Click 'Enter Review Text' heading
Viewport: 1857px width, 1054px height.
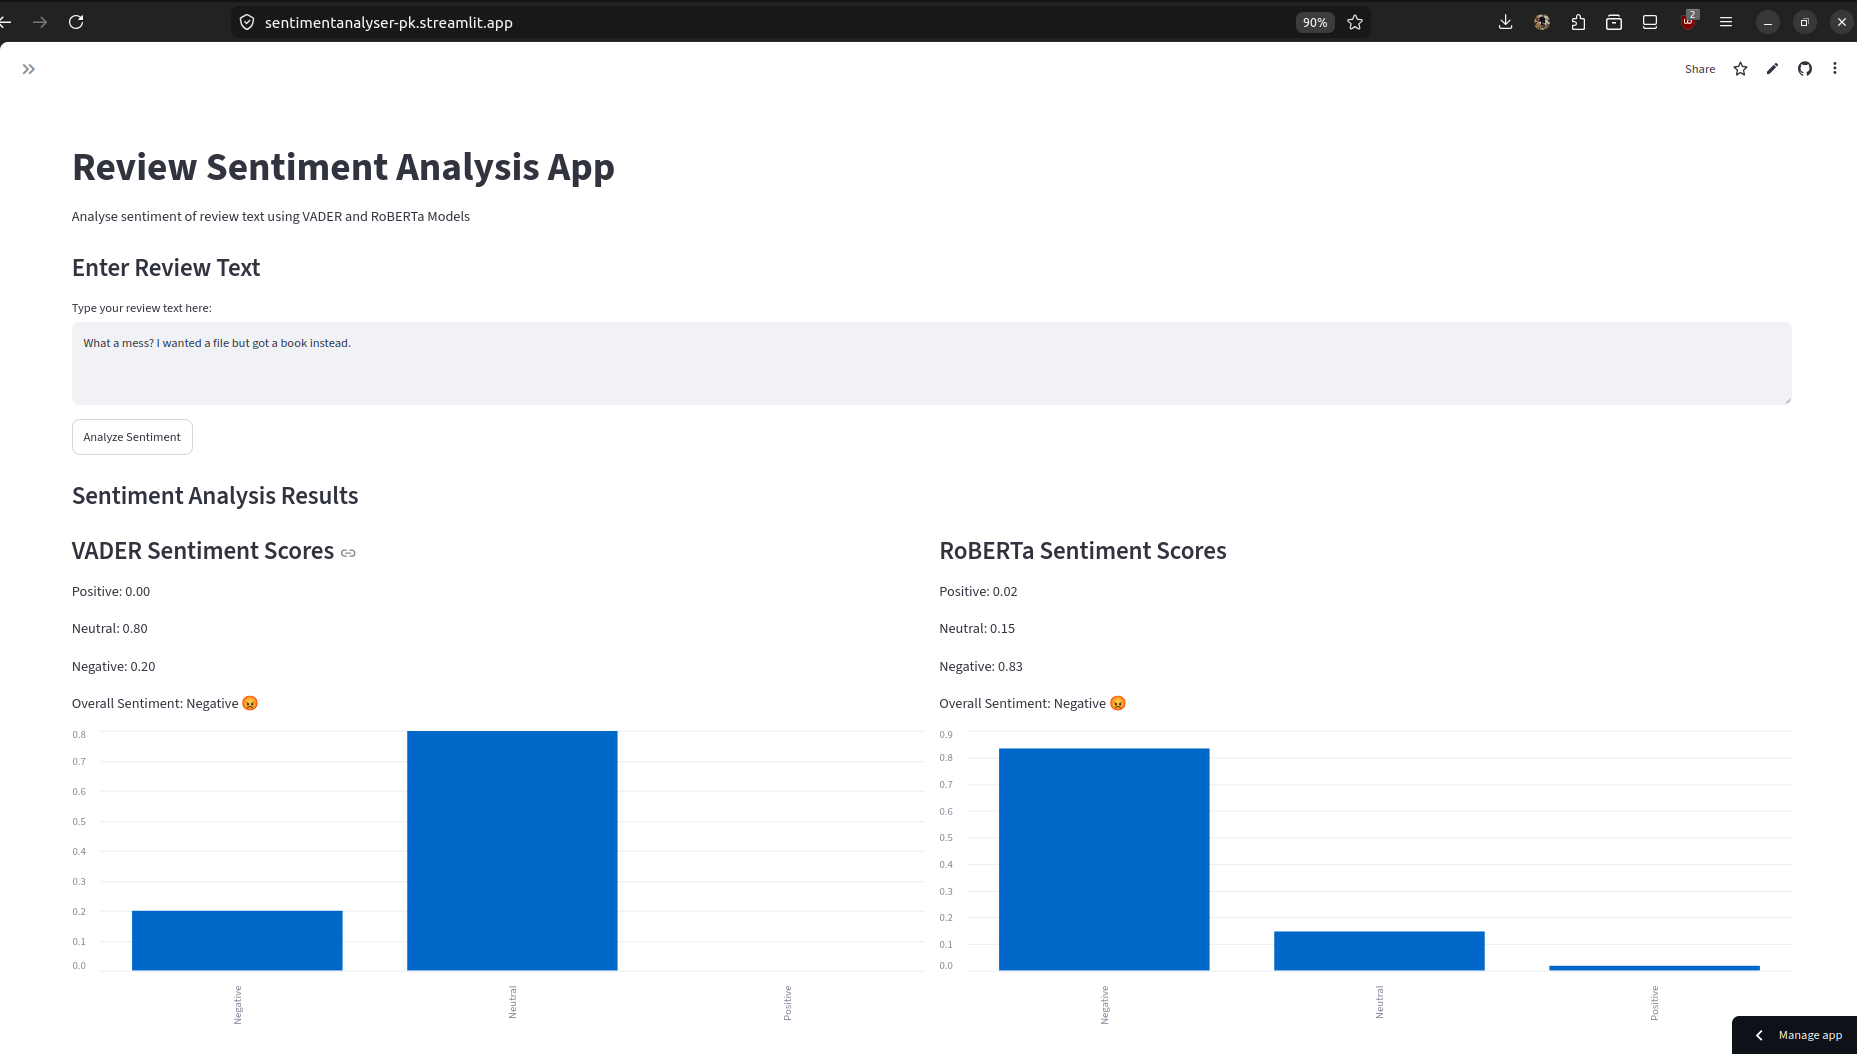(166, 268)
